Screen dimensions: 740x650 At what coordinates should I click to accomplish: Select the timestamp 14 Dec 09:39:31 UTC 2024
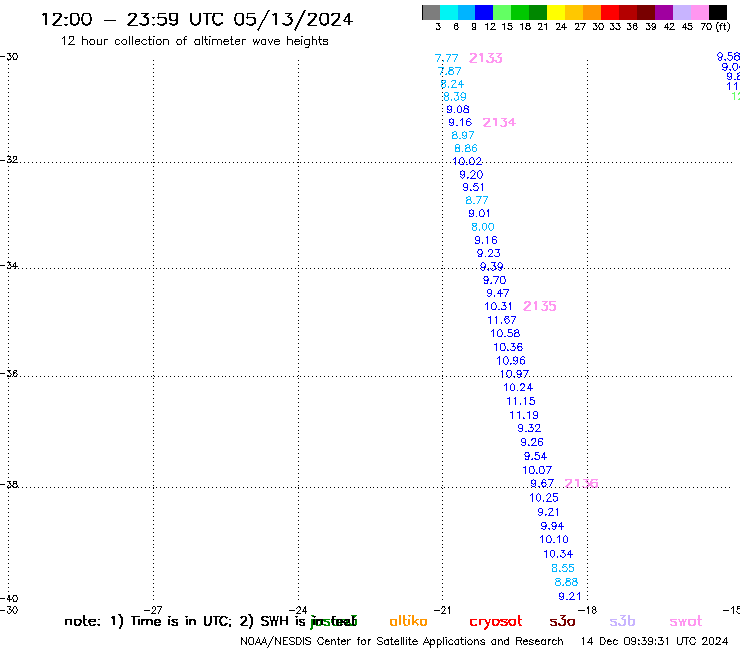click(x=654, y=641)
